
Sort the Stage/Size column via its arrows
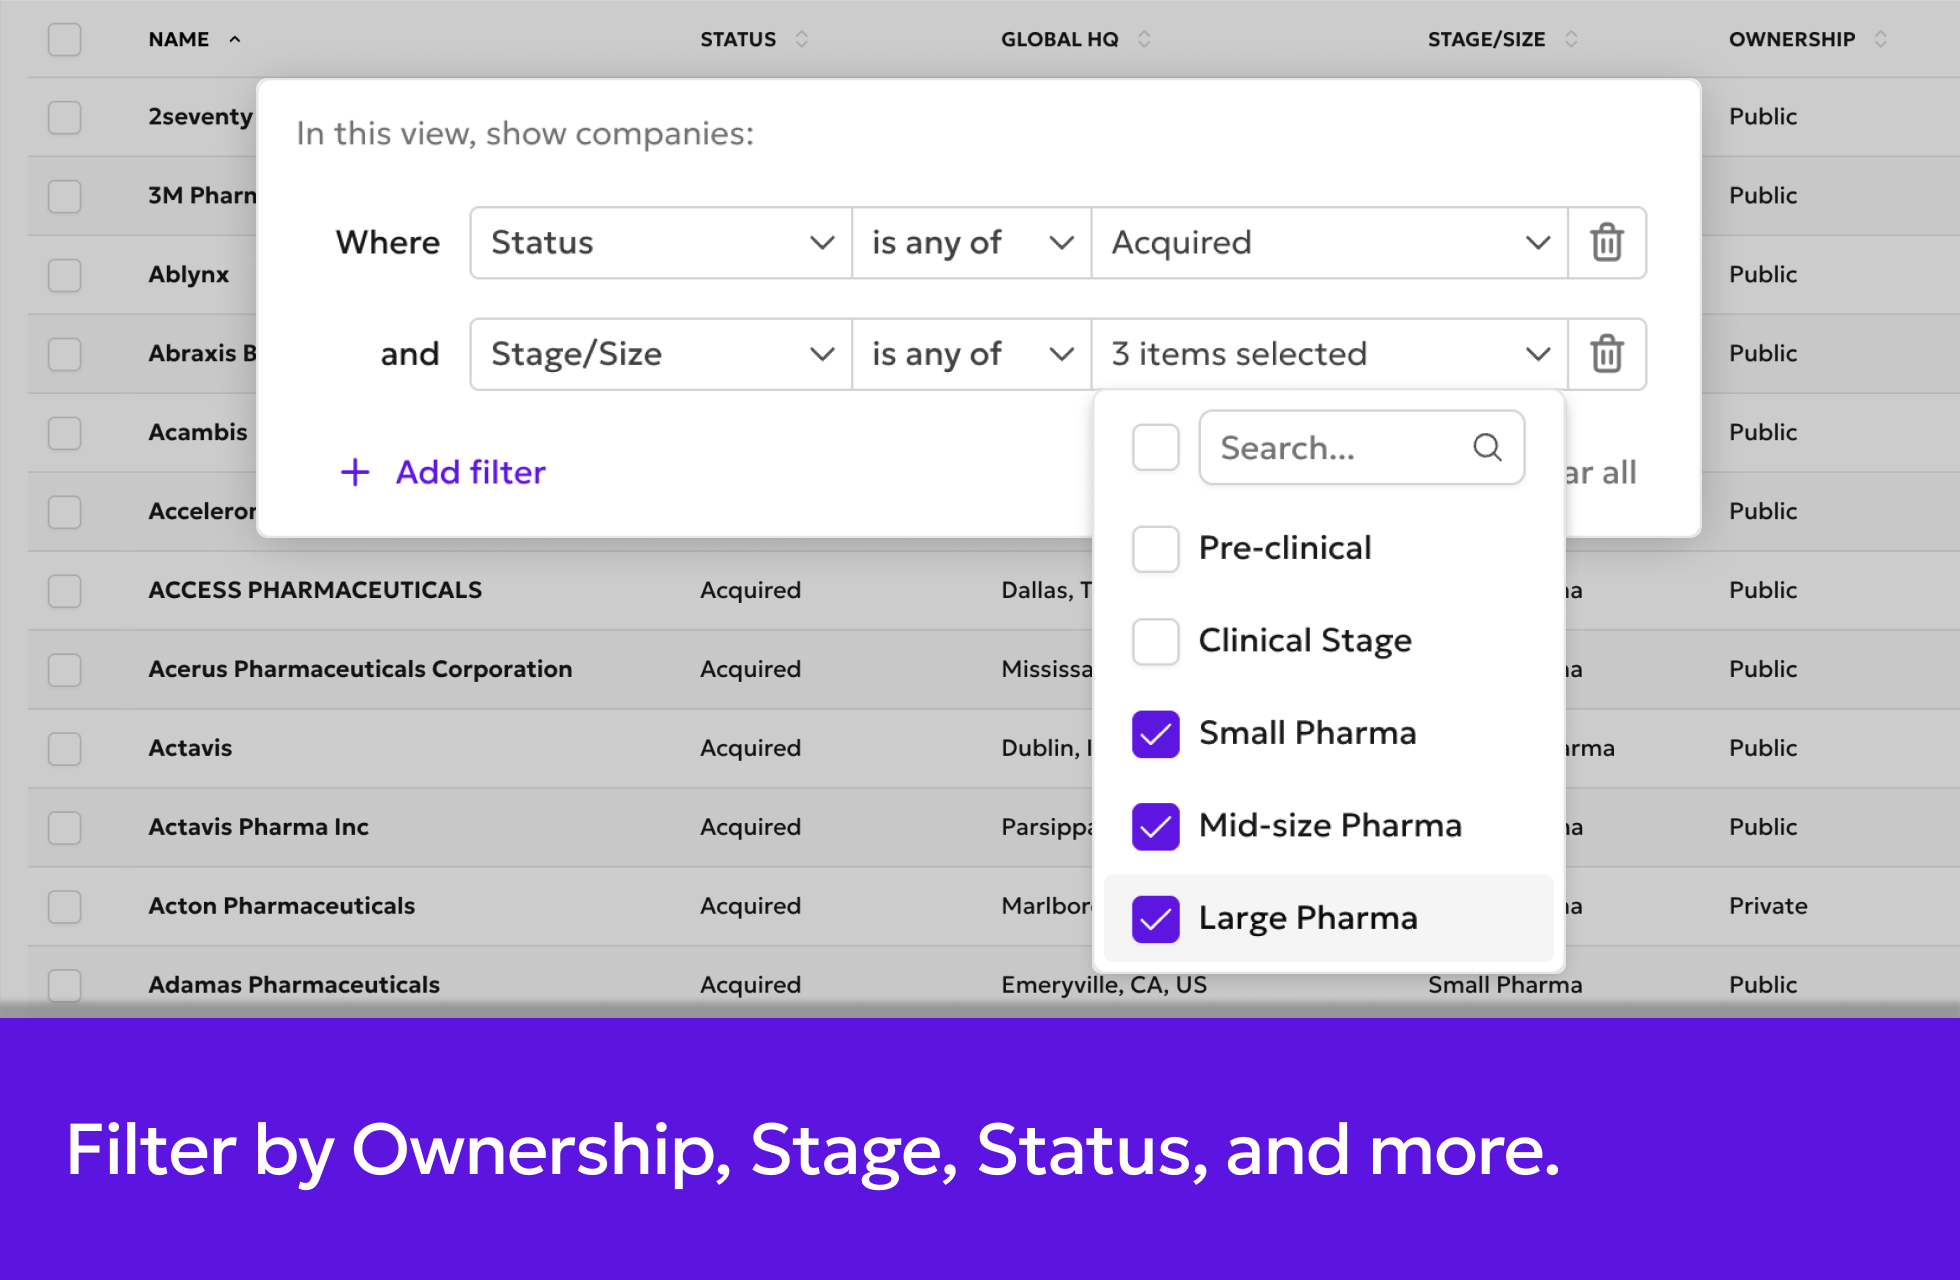point(1571,39)
